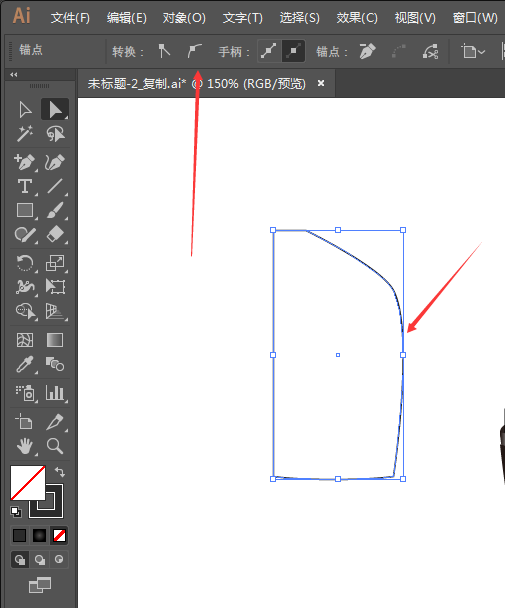Screen dimensions: 505x608
Task: Apply solid Color mode button
Action: pyautogui.click(x=19, y=535)
